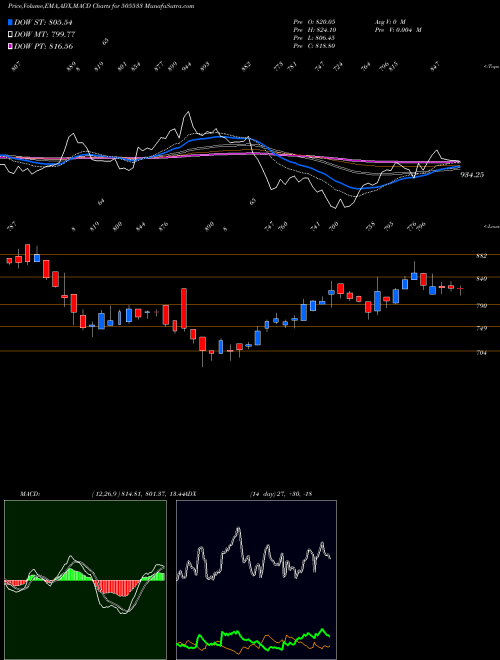Click the 876 low value label
Viewport: 500px width, 660px height.
pos(163,226)
